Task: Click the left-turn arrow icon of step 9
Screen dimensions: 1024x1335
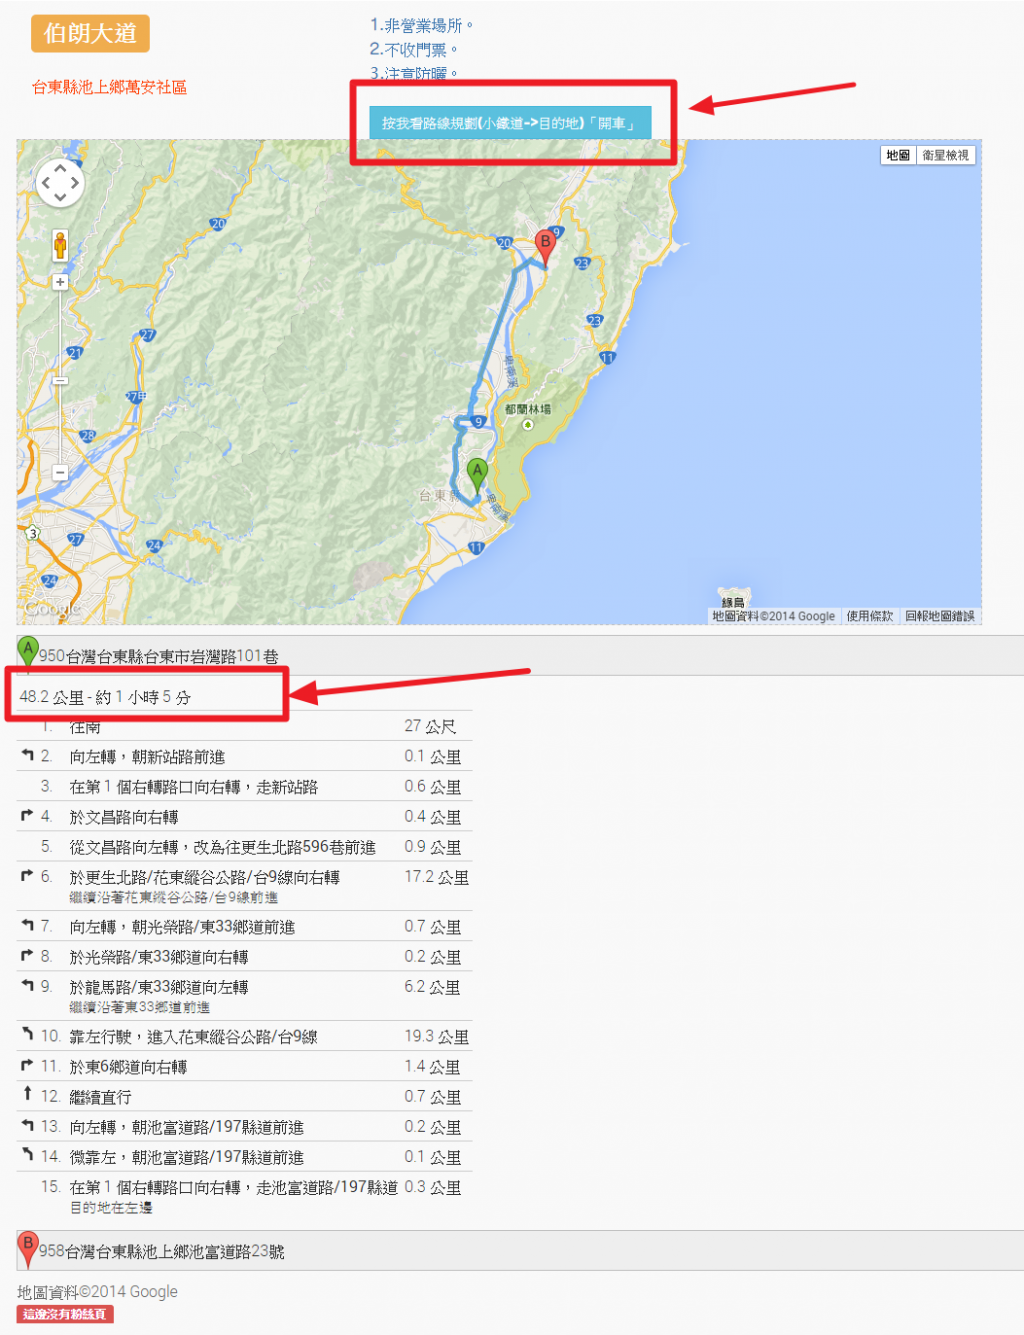Action: (27, 985)
